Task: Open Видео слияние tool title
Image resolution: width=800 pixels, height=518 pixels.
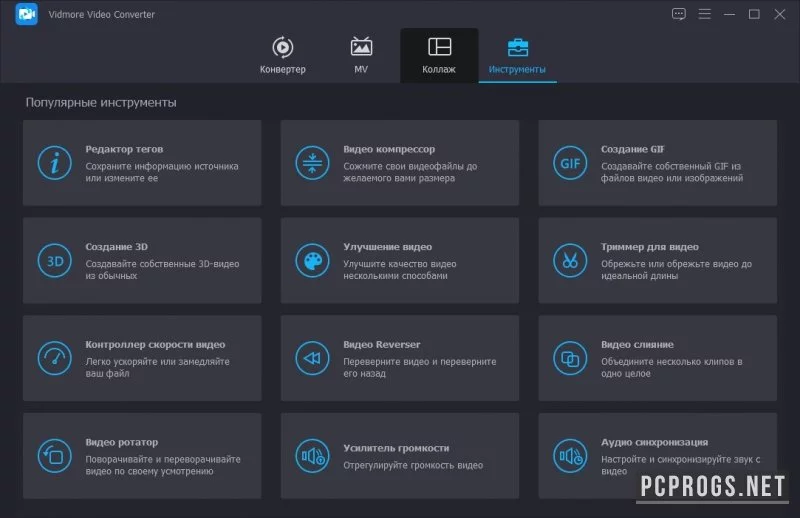Action: (x=637, y=344)
